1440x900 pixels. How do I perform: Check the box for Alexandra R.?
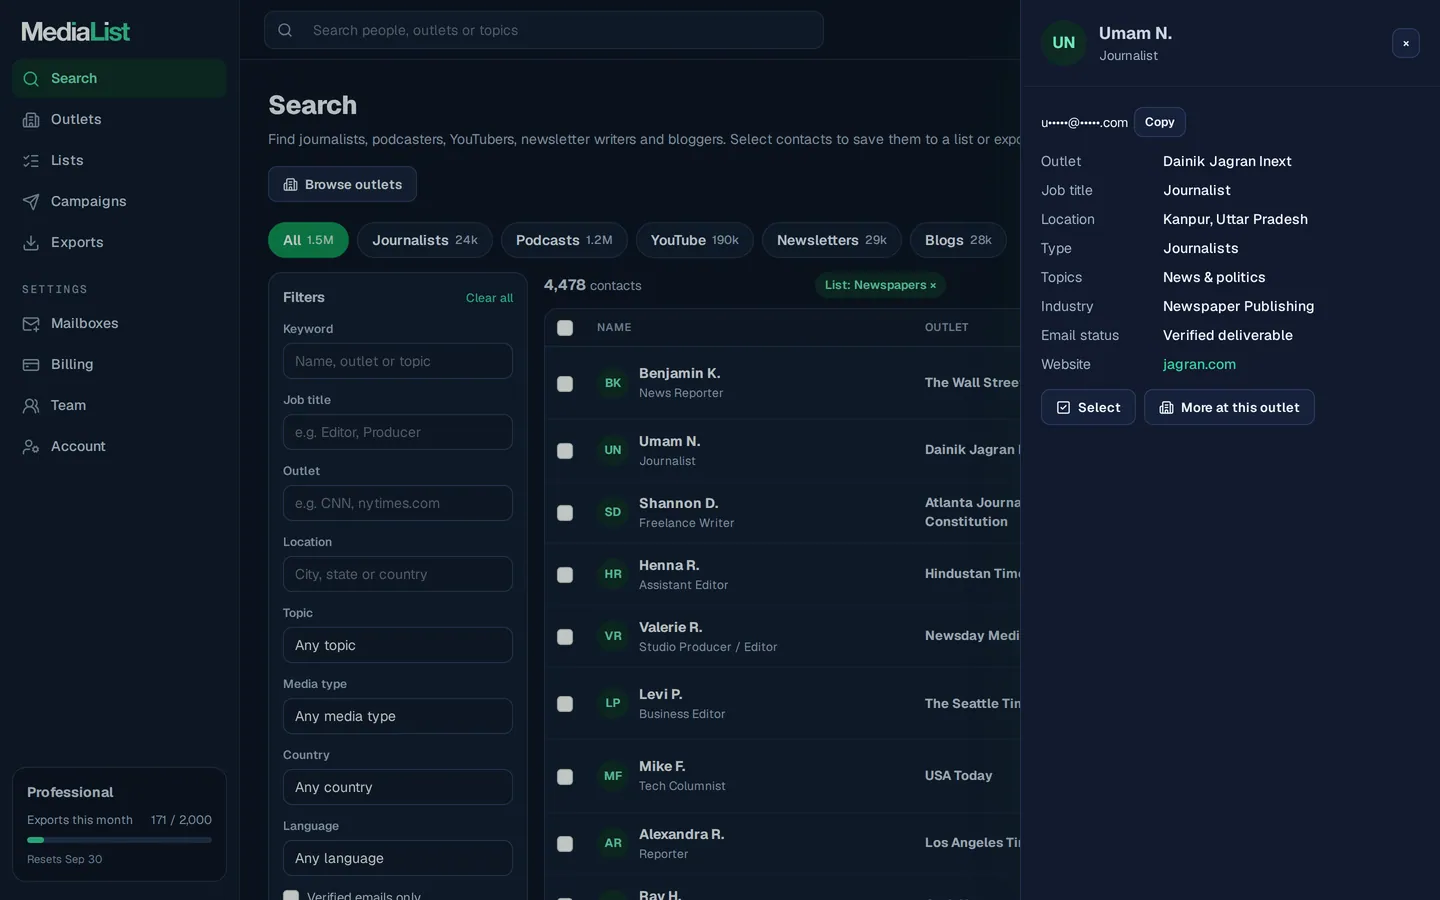[565, 844]
